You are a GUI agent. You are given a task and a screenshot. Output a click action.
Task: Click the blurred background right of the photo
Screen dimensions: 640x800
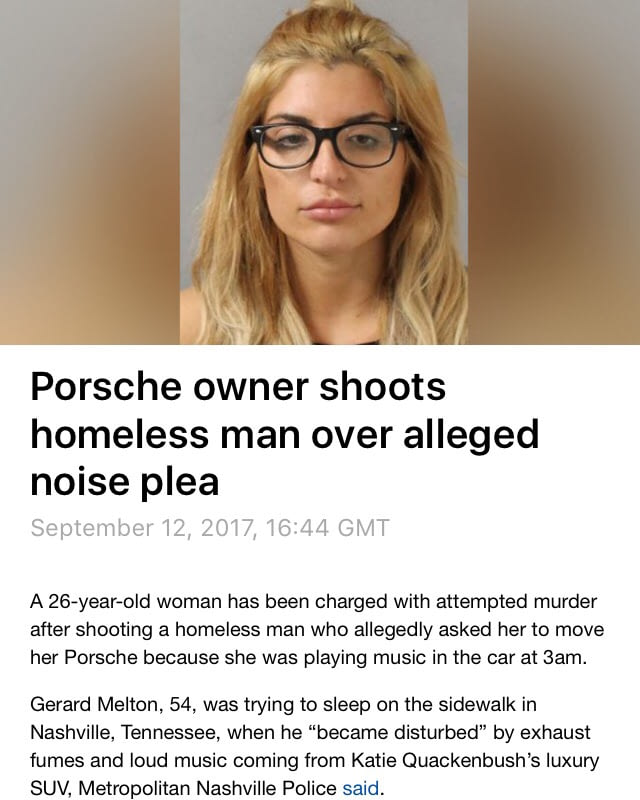(x=554, y=172)
